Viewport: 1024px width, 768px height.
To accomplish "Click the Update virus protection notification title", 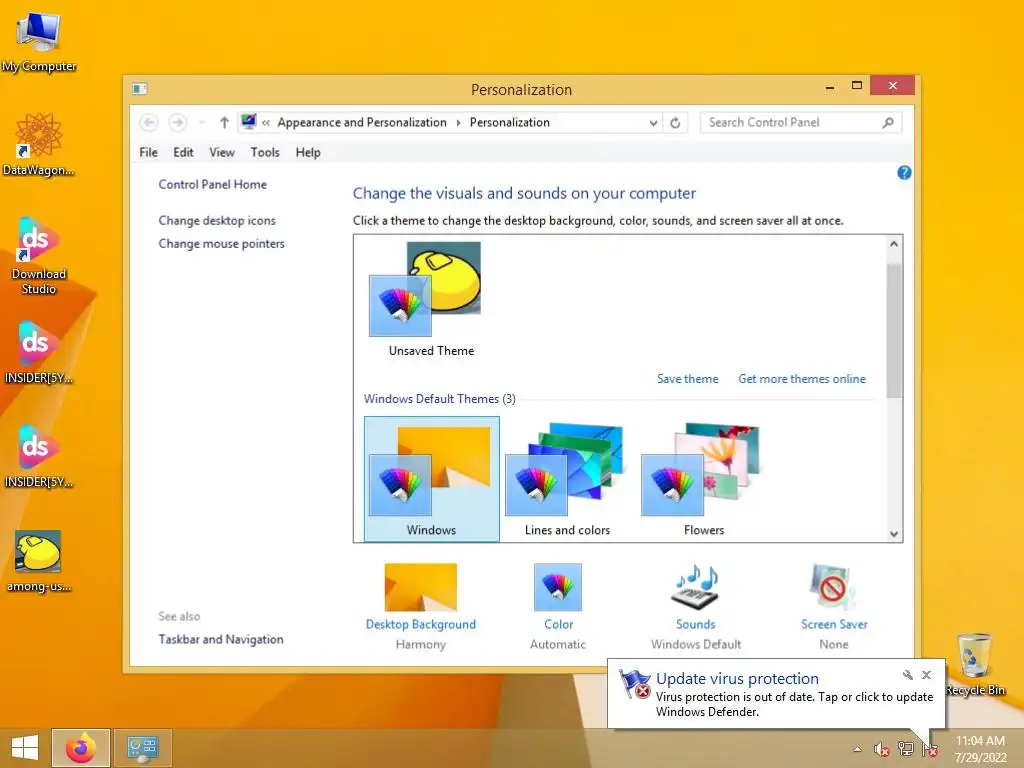I will pyautogui.click(x=737, y=679).
